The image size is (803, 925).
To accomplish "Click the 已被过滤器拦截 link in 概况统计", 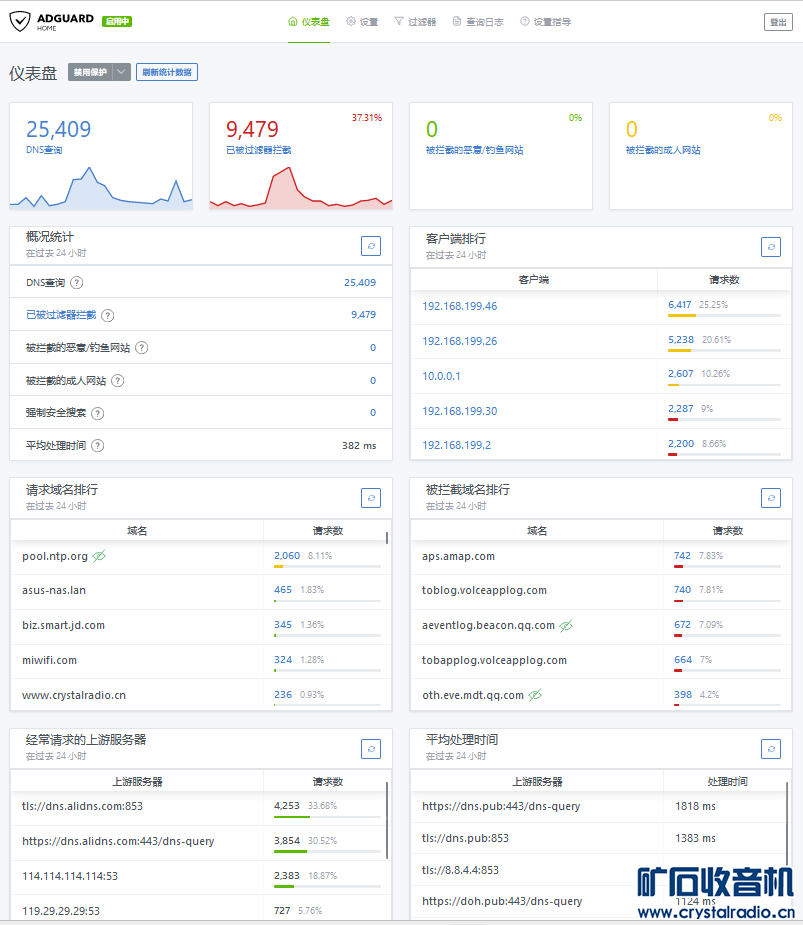I will tap(61, 315).
